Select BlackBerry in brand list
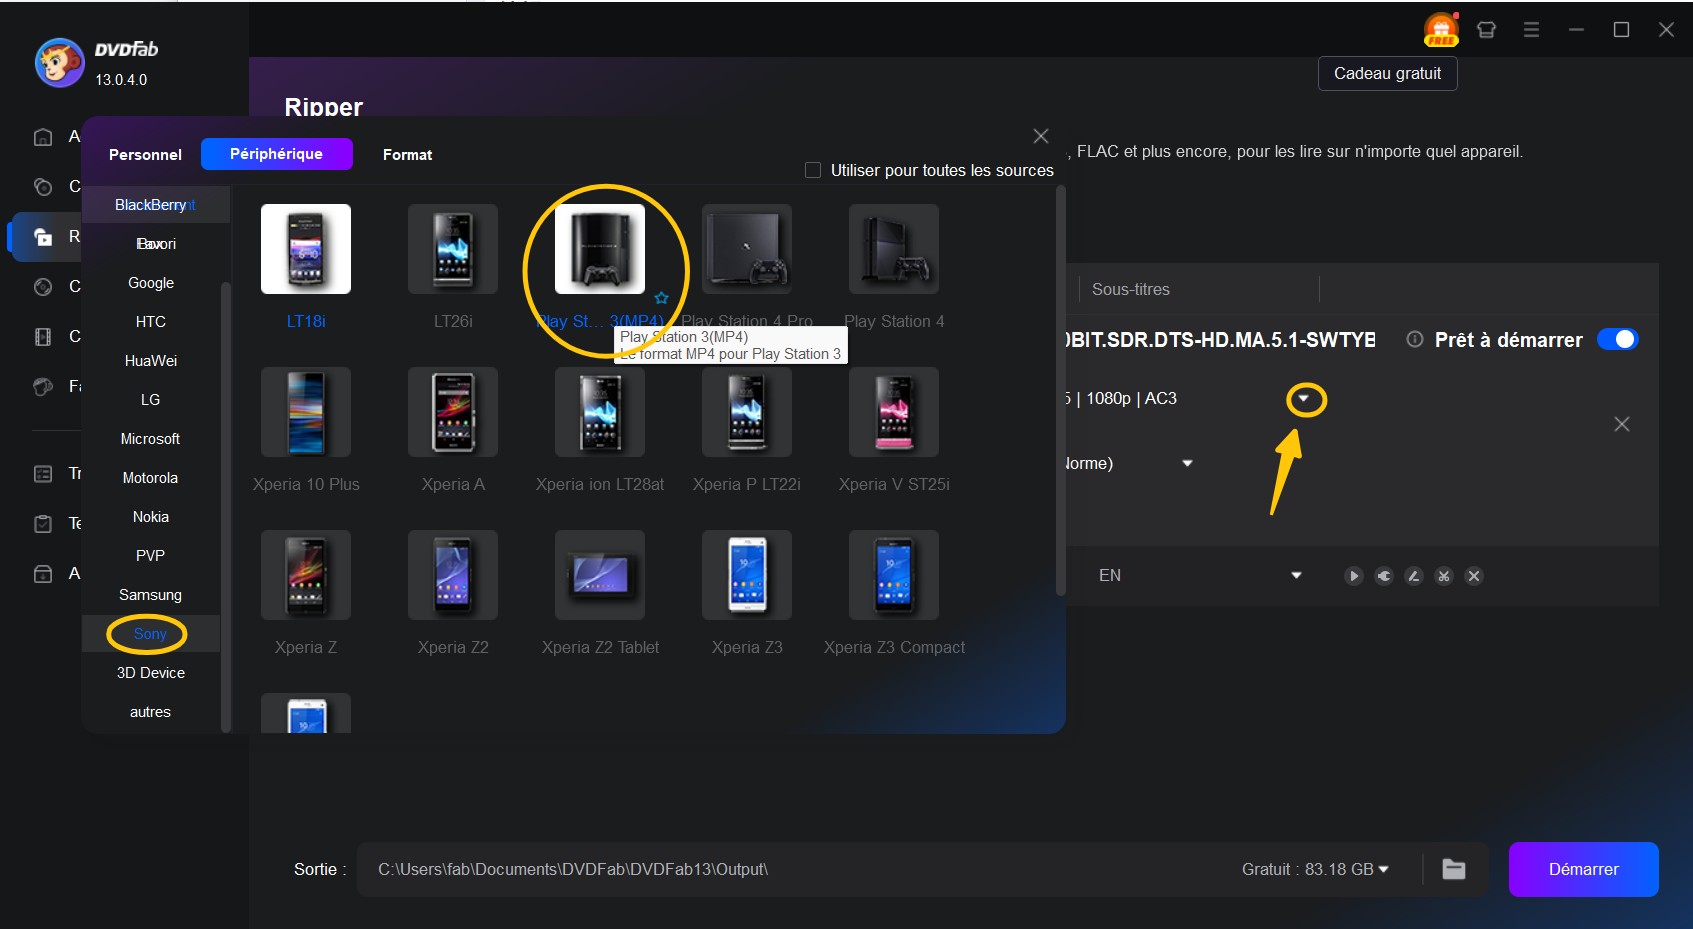The width and height of the screenshot is (1693, 929). coord(151,205)
